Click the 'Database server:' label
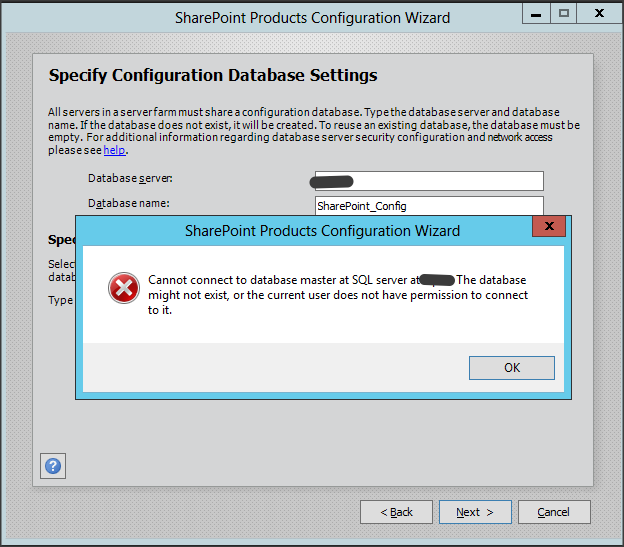The width and height of the screenshot is (624, 547). tap(130, 178)
